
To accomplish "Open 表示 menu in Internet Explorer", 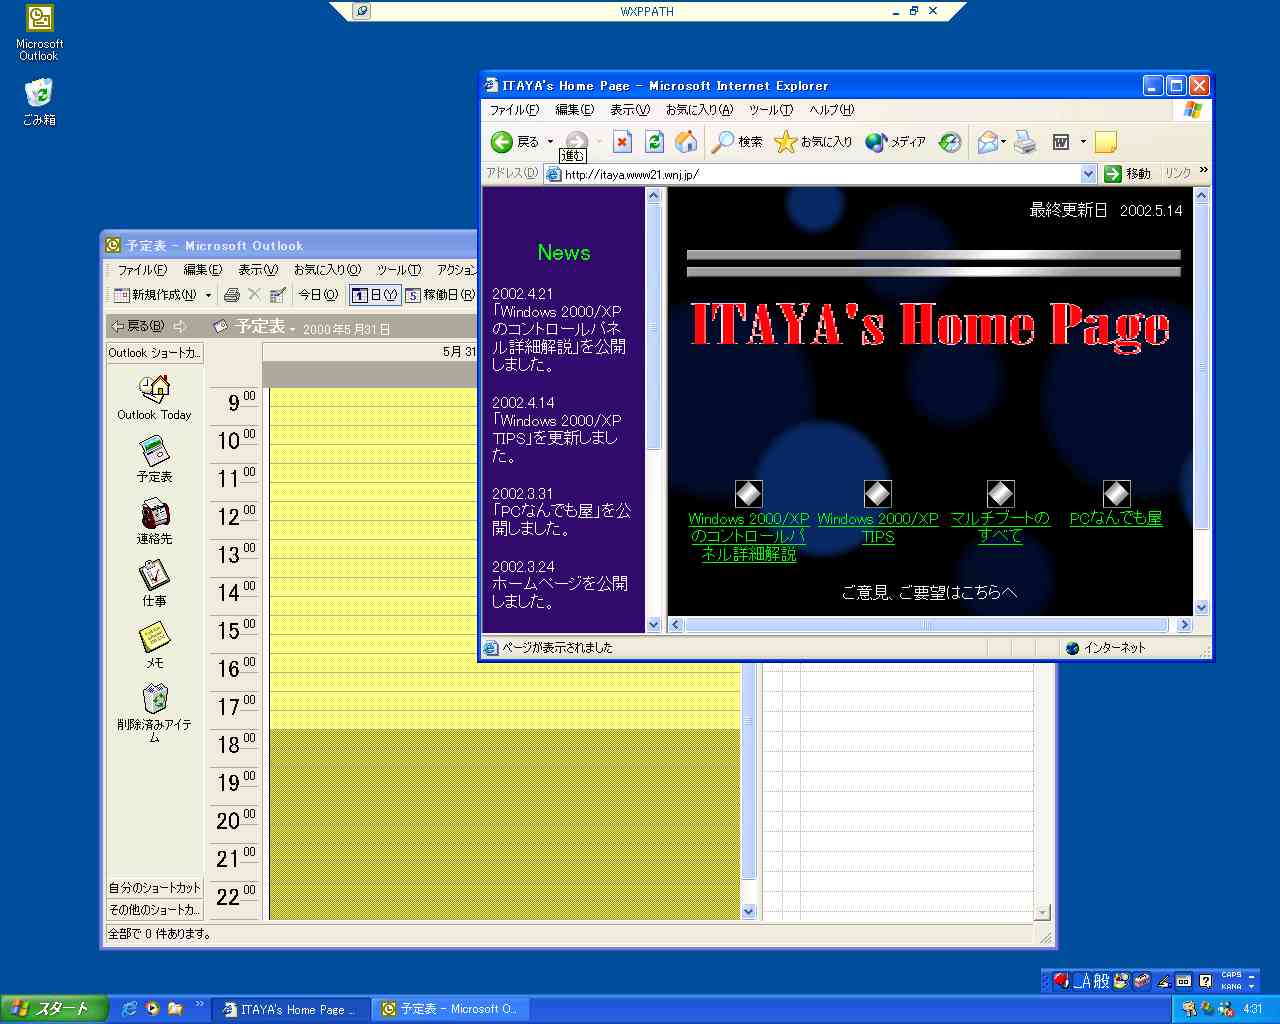I will click(x=630, y=110).
